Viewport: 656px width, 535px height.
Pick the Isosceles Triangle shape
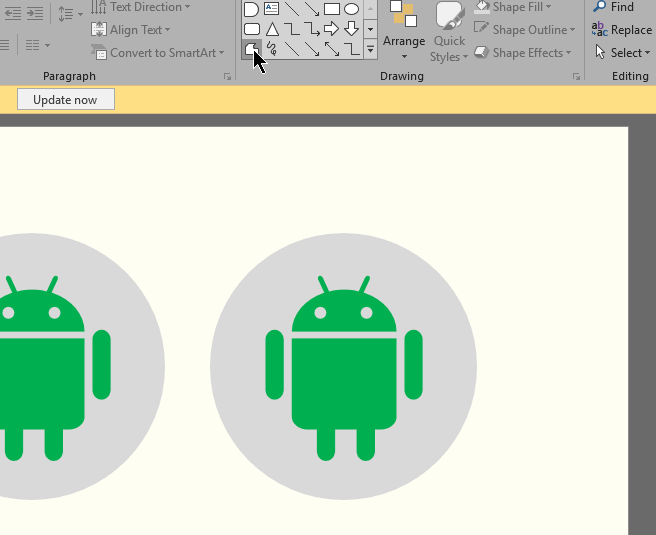(272, 29)
